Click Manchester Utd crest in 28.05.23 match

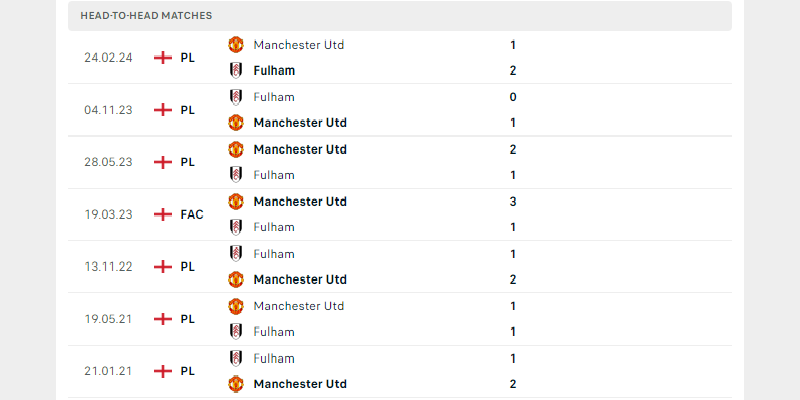(236, 149)
